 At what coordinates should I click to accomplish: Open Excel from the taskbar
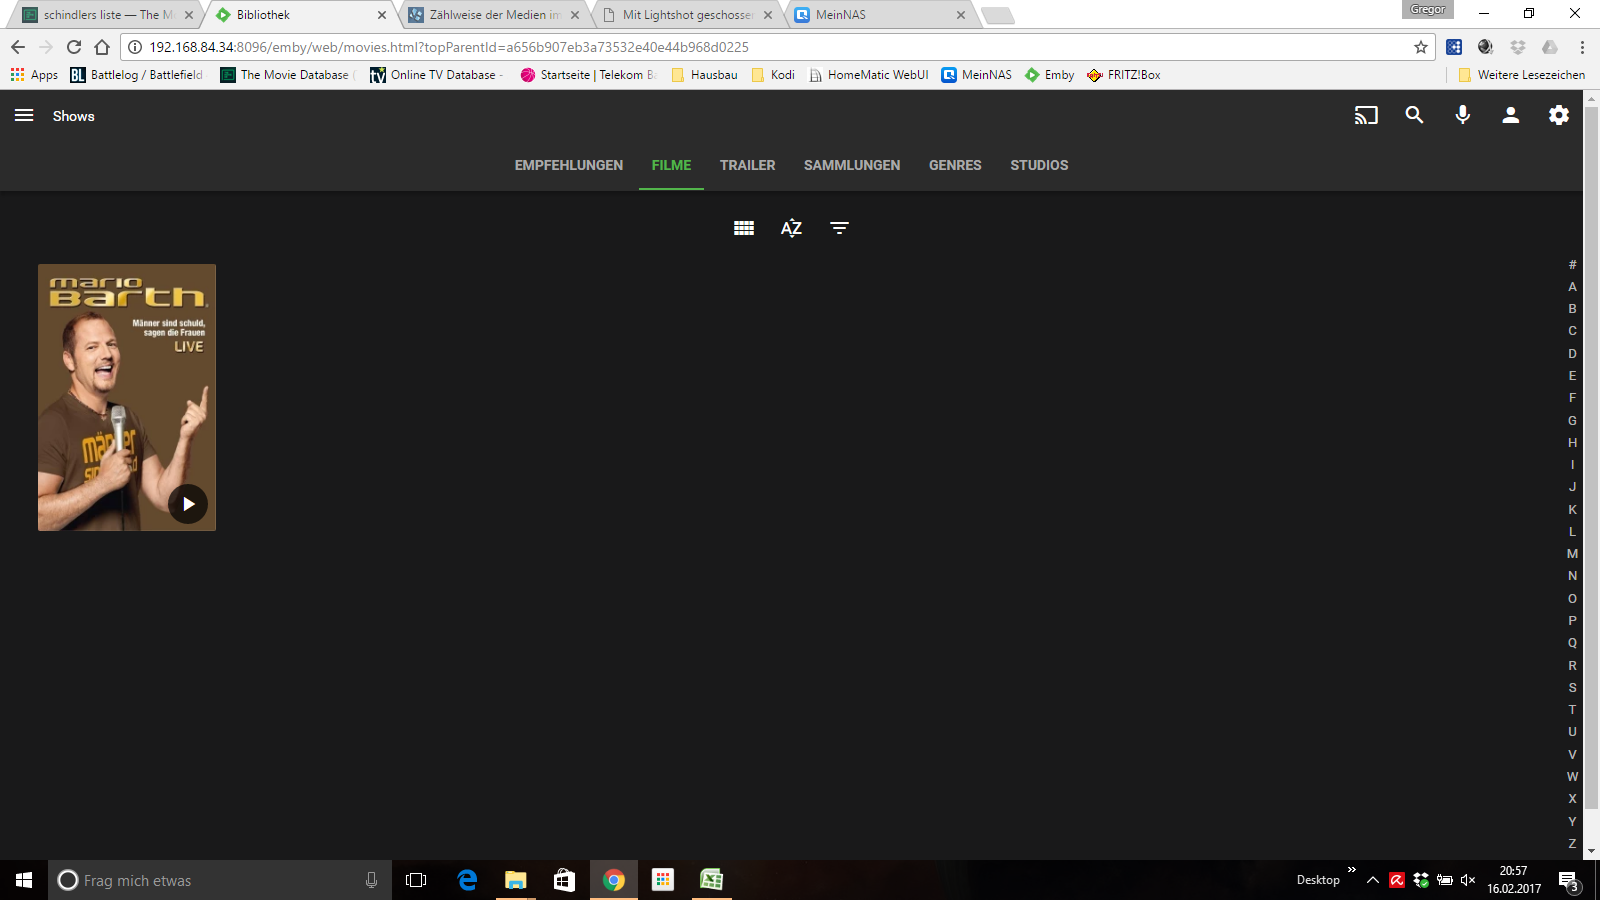[711, 880]
